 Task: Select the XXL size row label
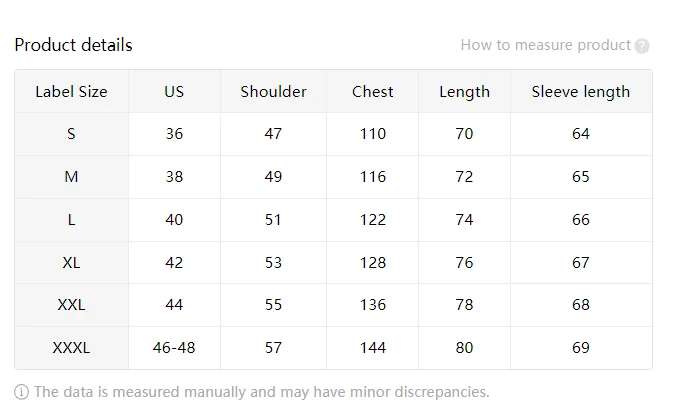[x=71, y=305]
